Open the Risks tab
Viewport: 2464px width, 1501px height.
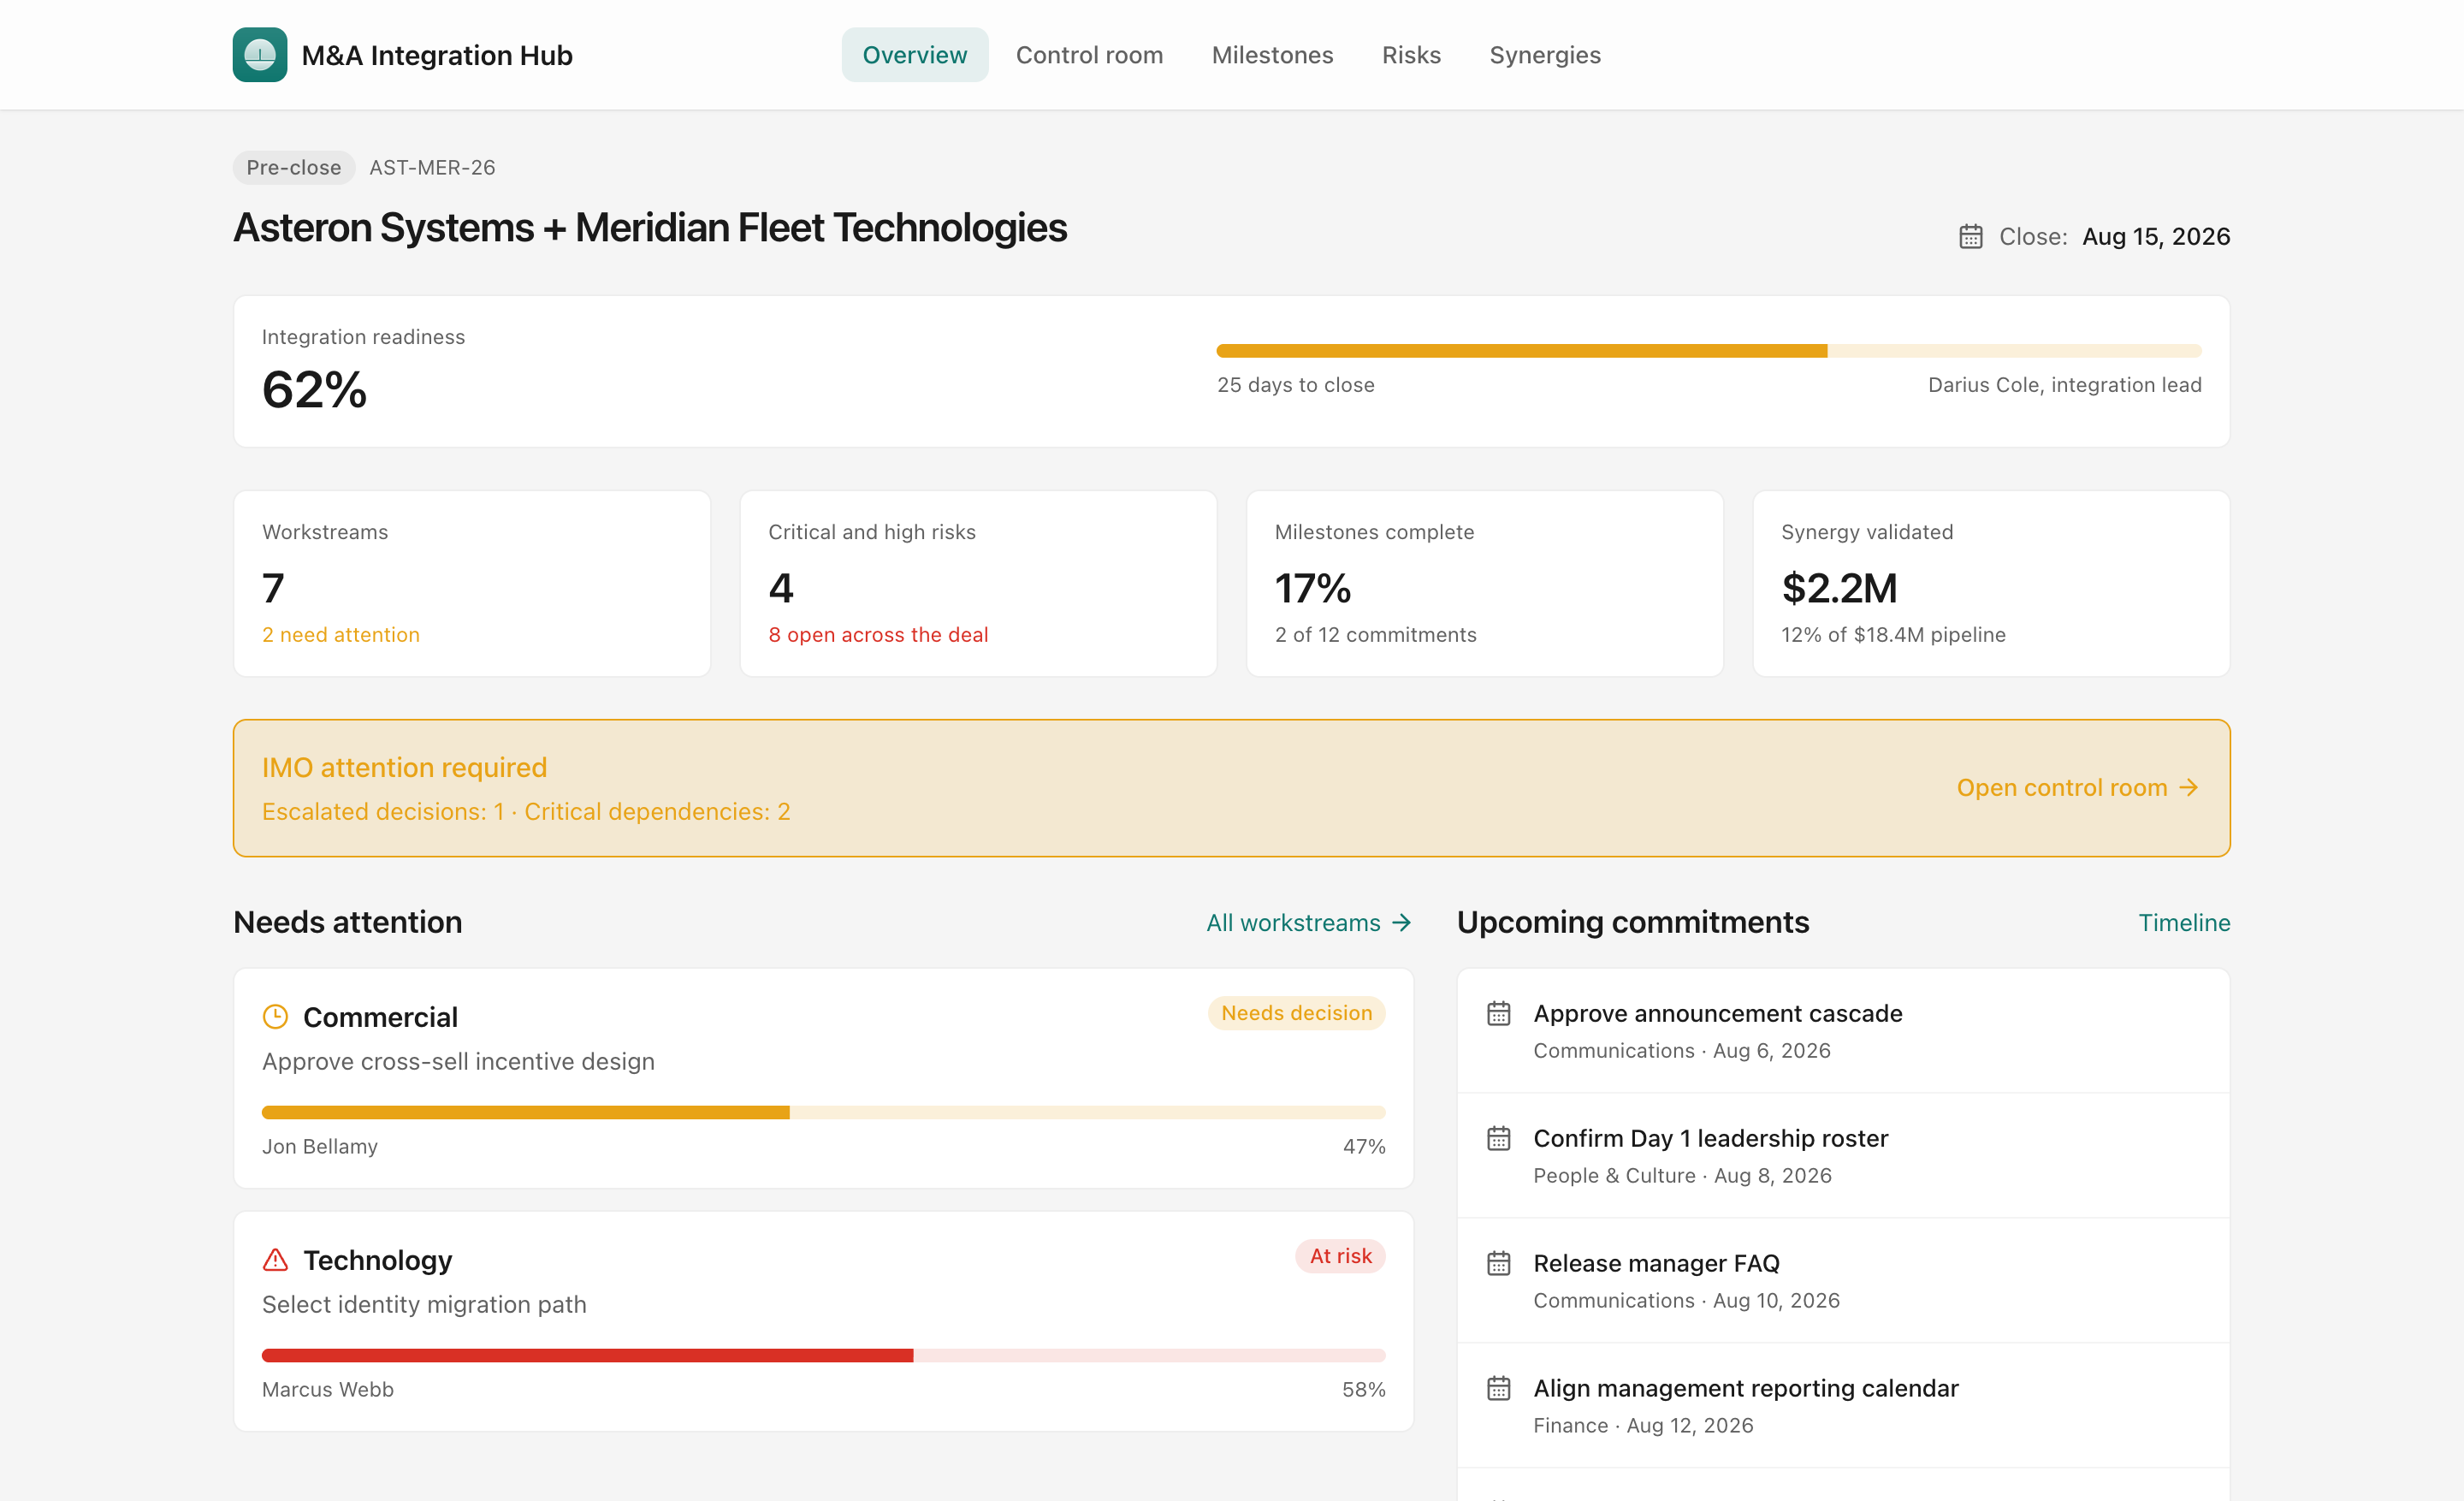point(1411,55)
